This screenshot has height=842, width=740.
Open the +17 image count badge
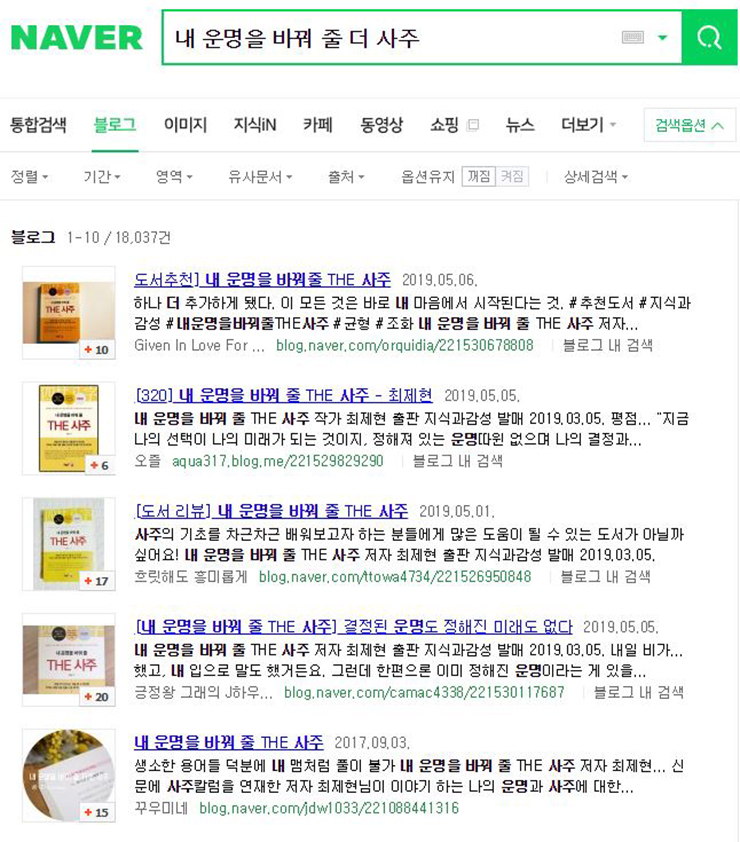coord(97,581)
